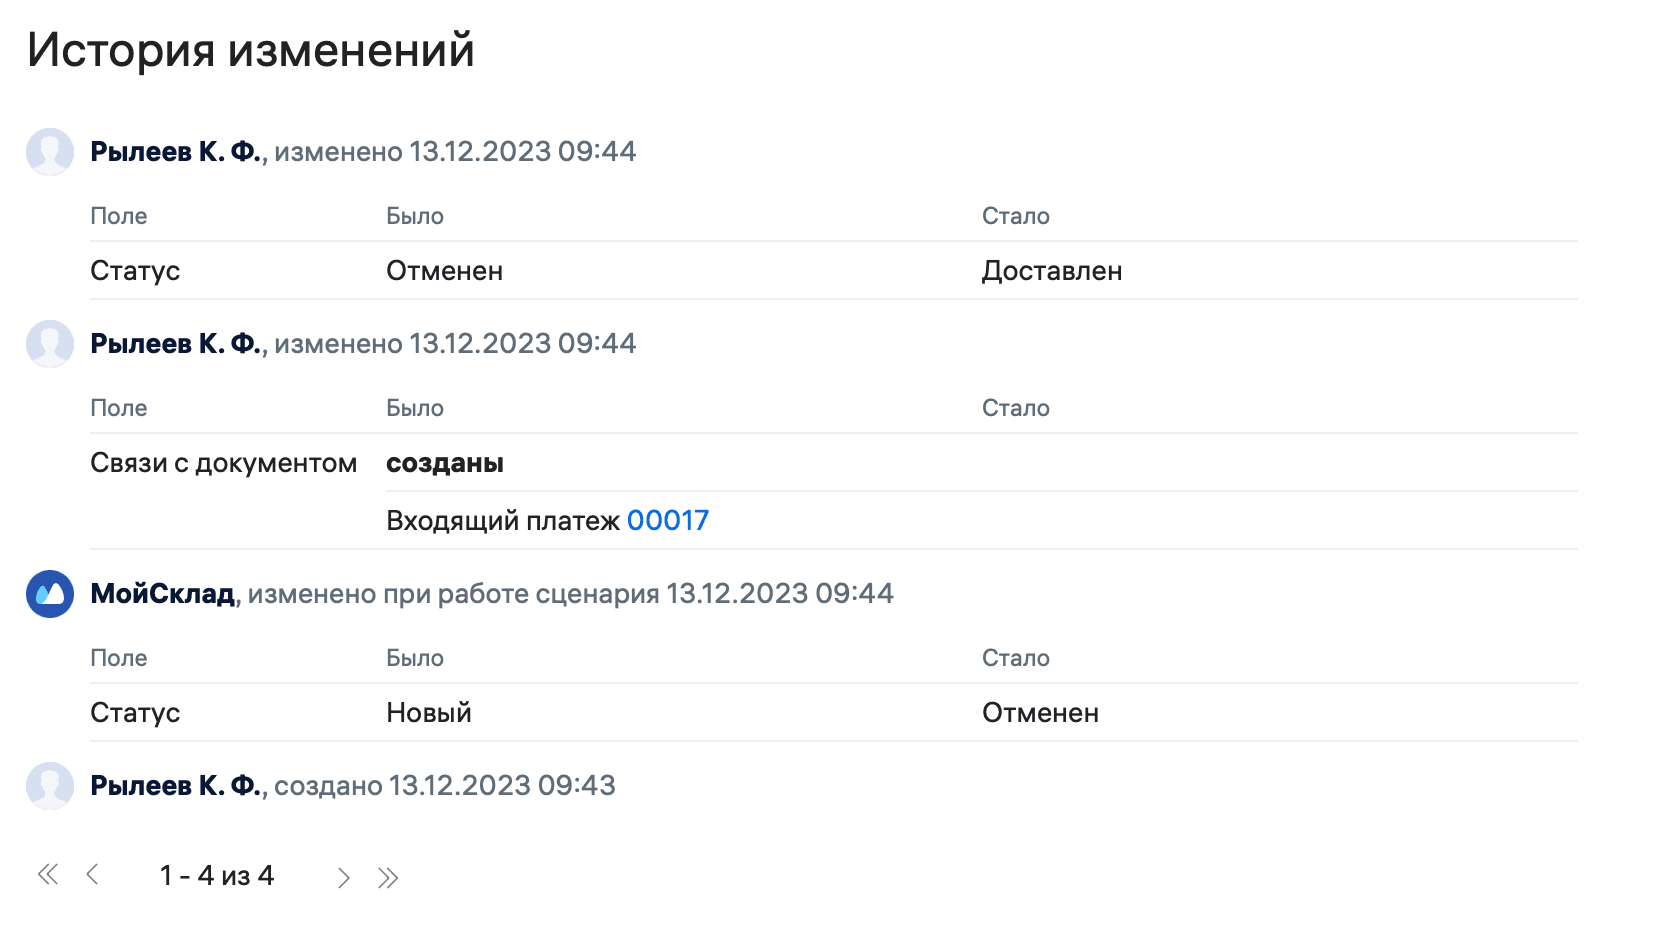Screen dimensions: 1654x948
Task: Select the созданы text in second entry
Action: pos(445,462)
